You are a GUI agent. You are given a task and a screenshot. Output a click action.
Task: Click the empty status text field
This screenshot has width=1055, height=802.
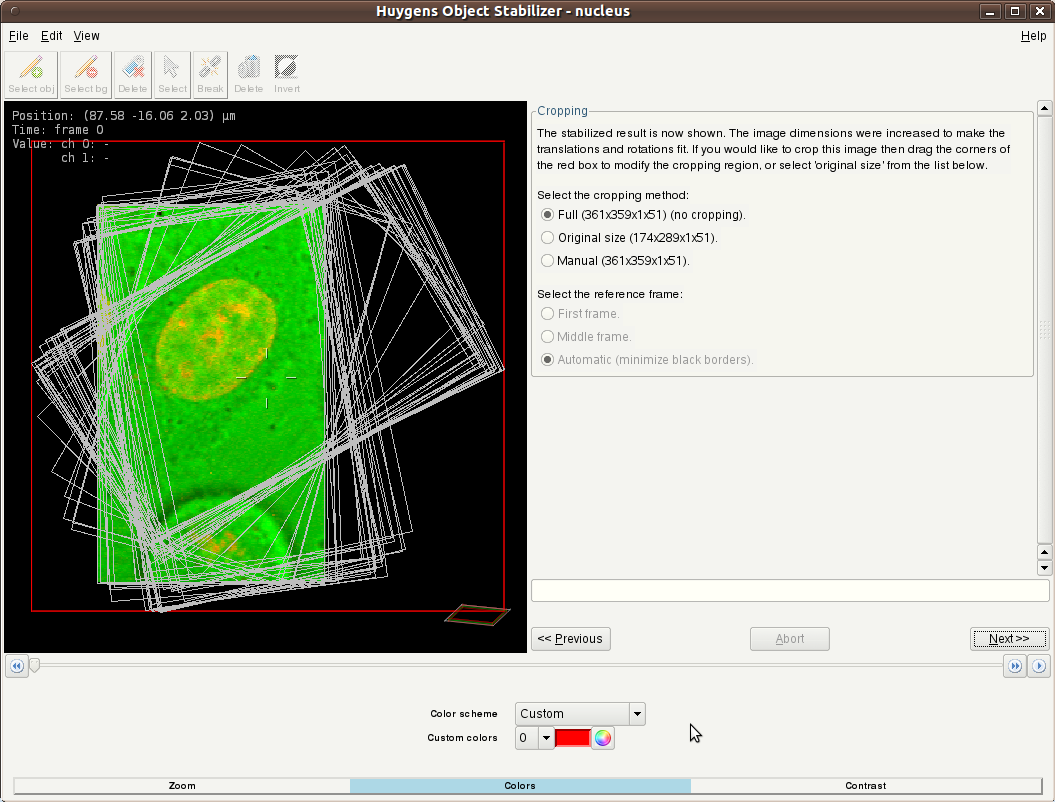click(790, 591)
